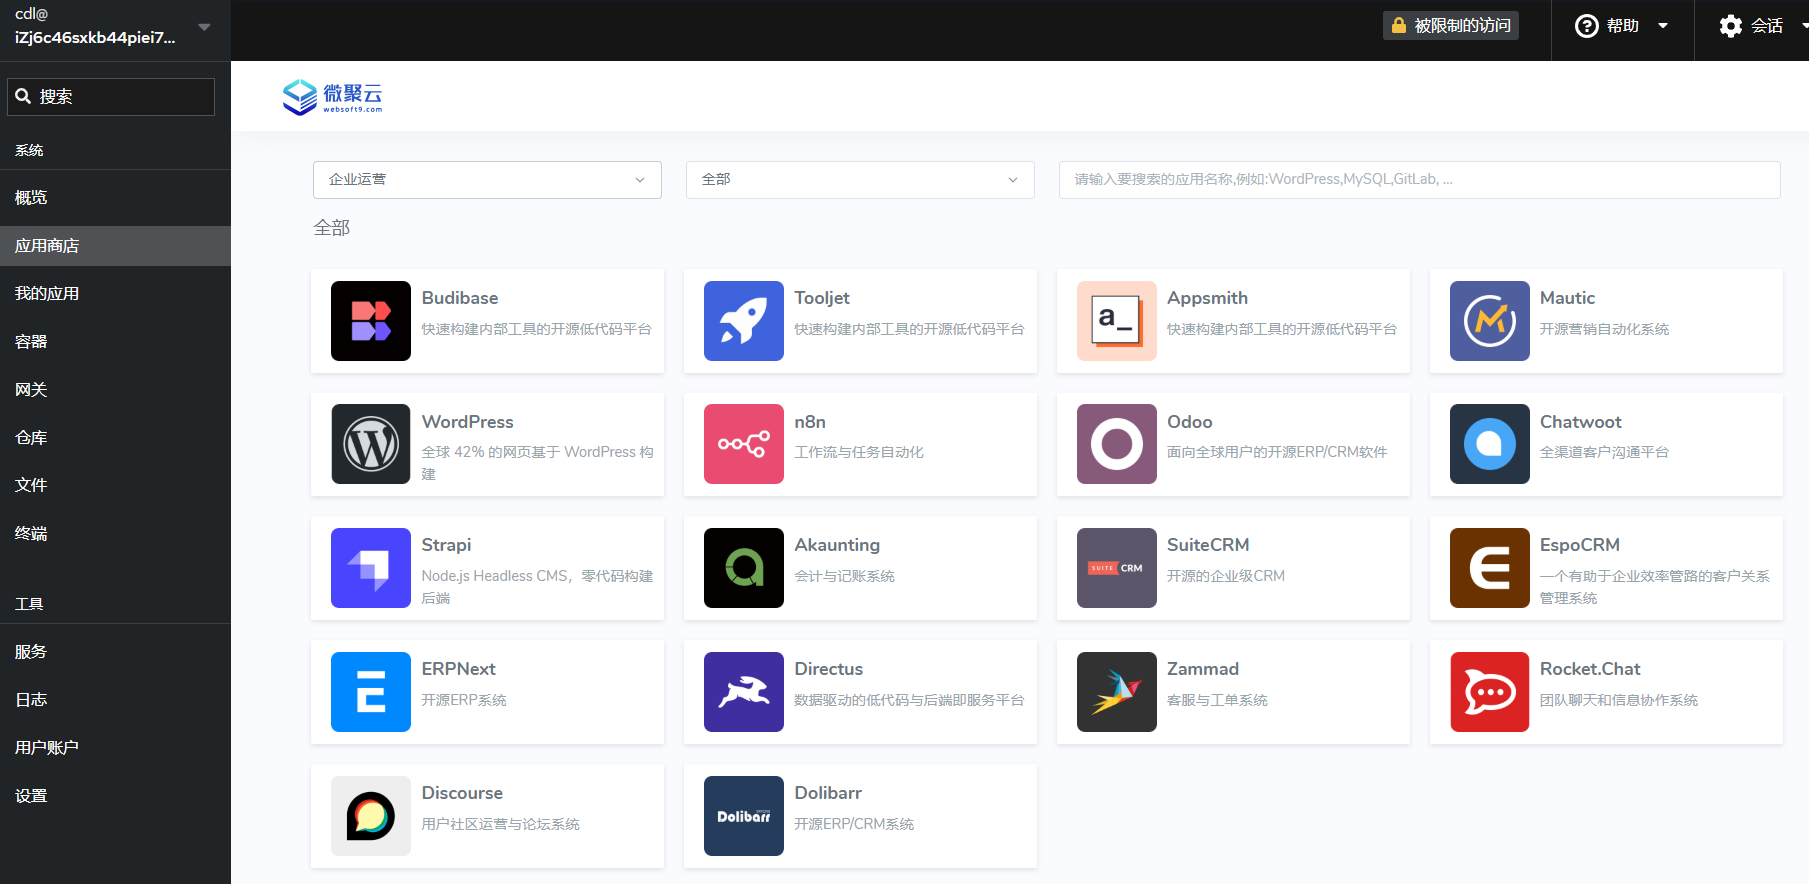
Task: Expand the host user dropdown arrow
Action: [x=204, y=27]
